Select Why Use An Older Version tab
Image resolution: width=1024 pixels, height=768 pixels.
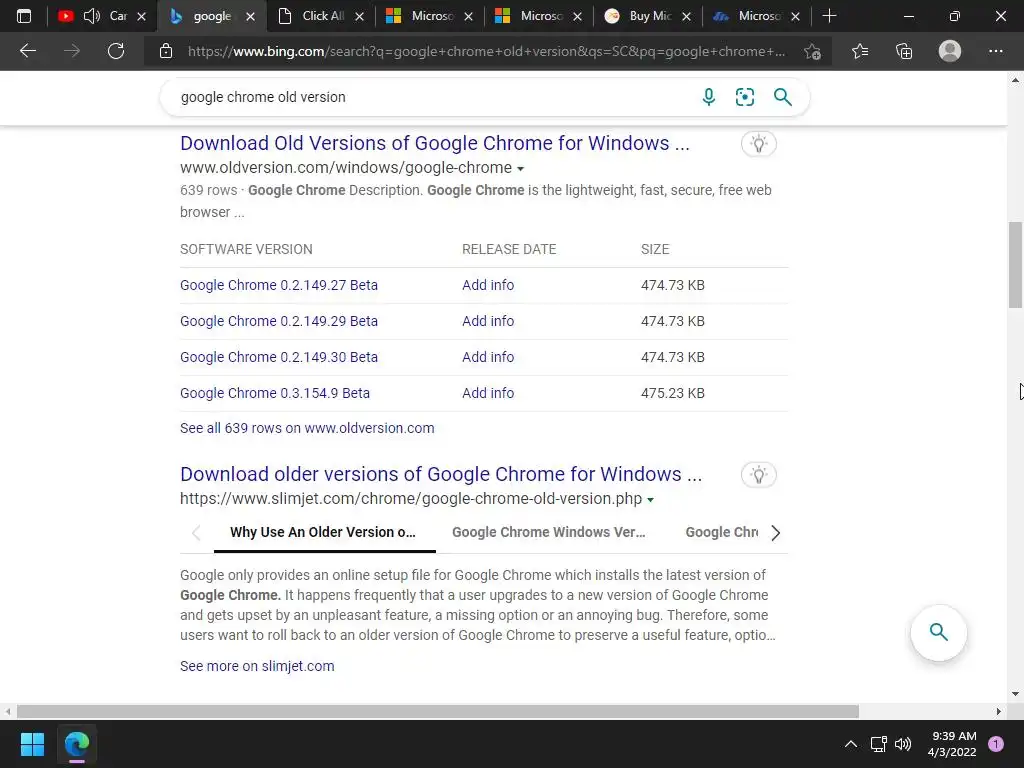coord(323,532)
